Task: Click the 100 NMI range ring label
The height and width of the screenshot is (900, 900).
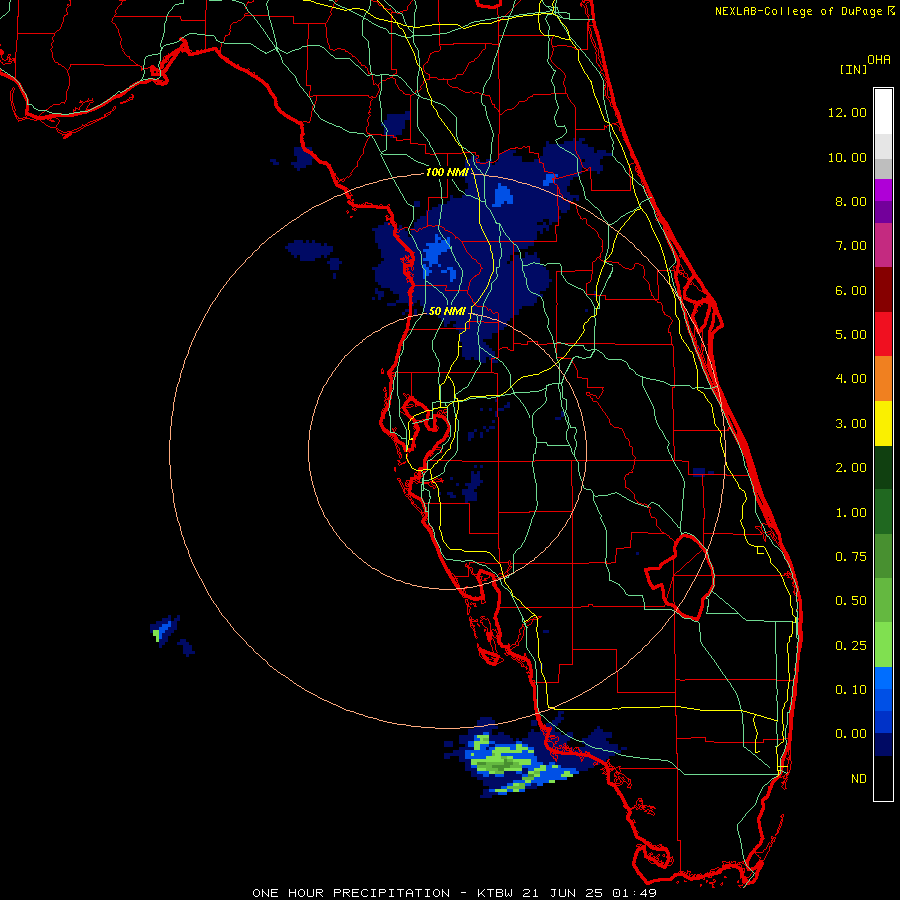Action: 447,172
